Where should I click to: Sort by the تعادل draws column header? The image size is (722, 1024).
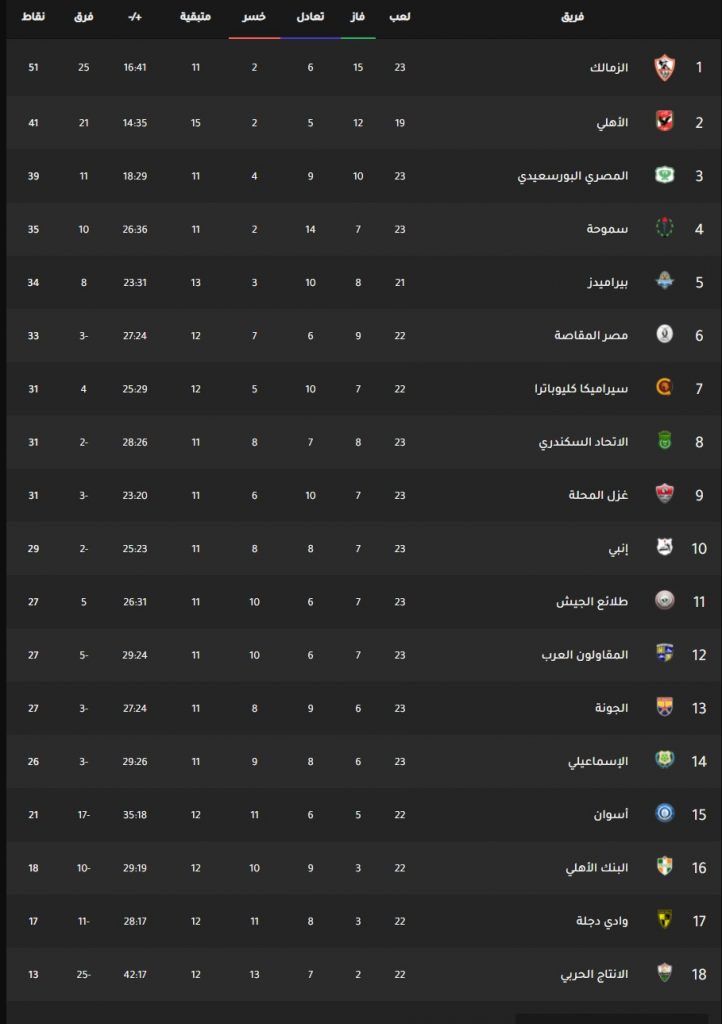click(310, 17)
